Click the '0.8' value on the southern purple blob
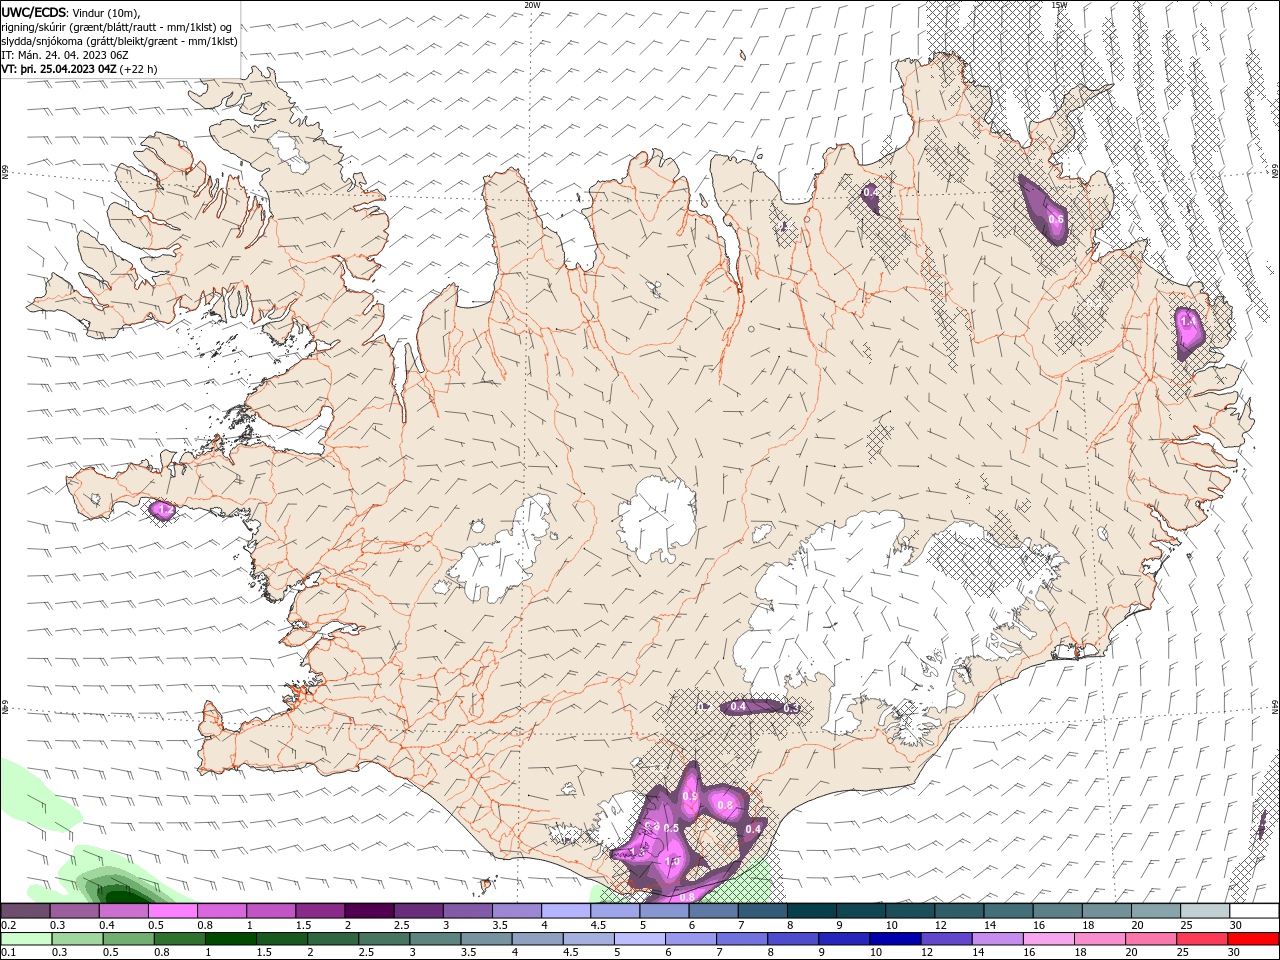This screenshot has height=960, width=1280. click(726, 805)
